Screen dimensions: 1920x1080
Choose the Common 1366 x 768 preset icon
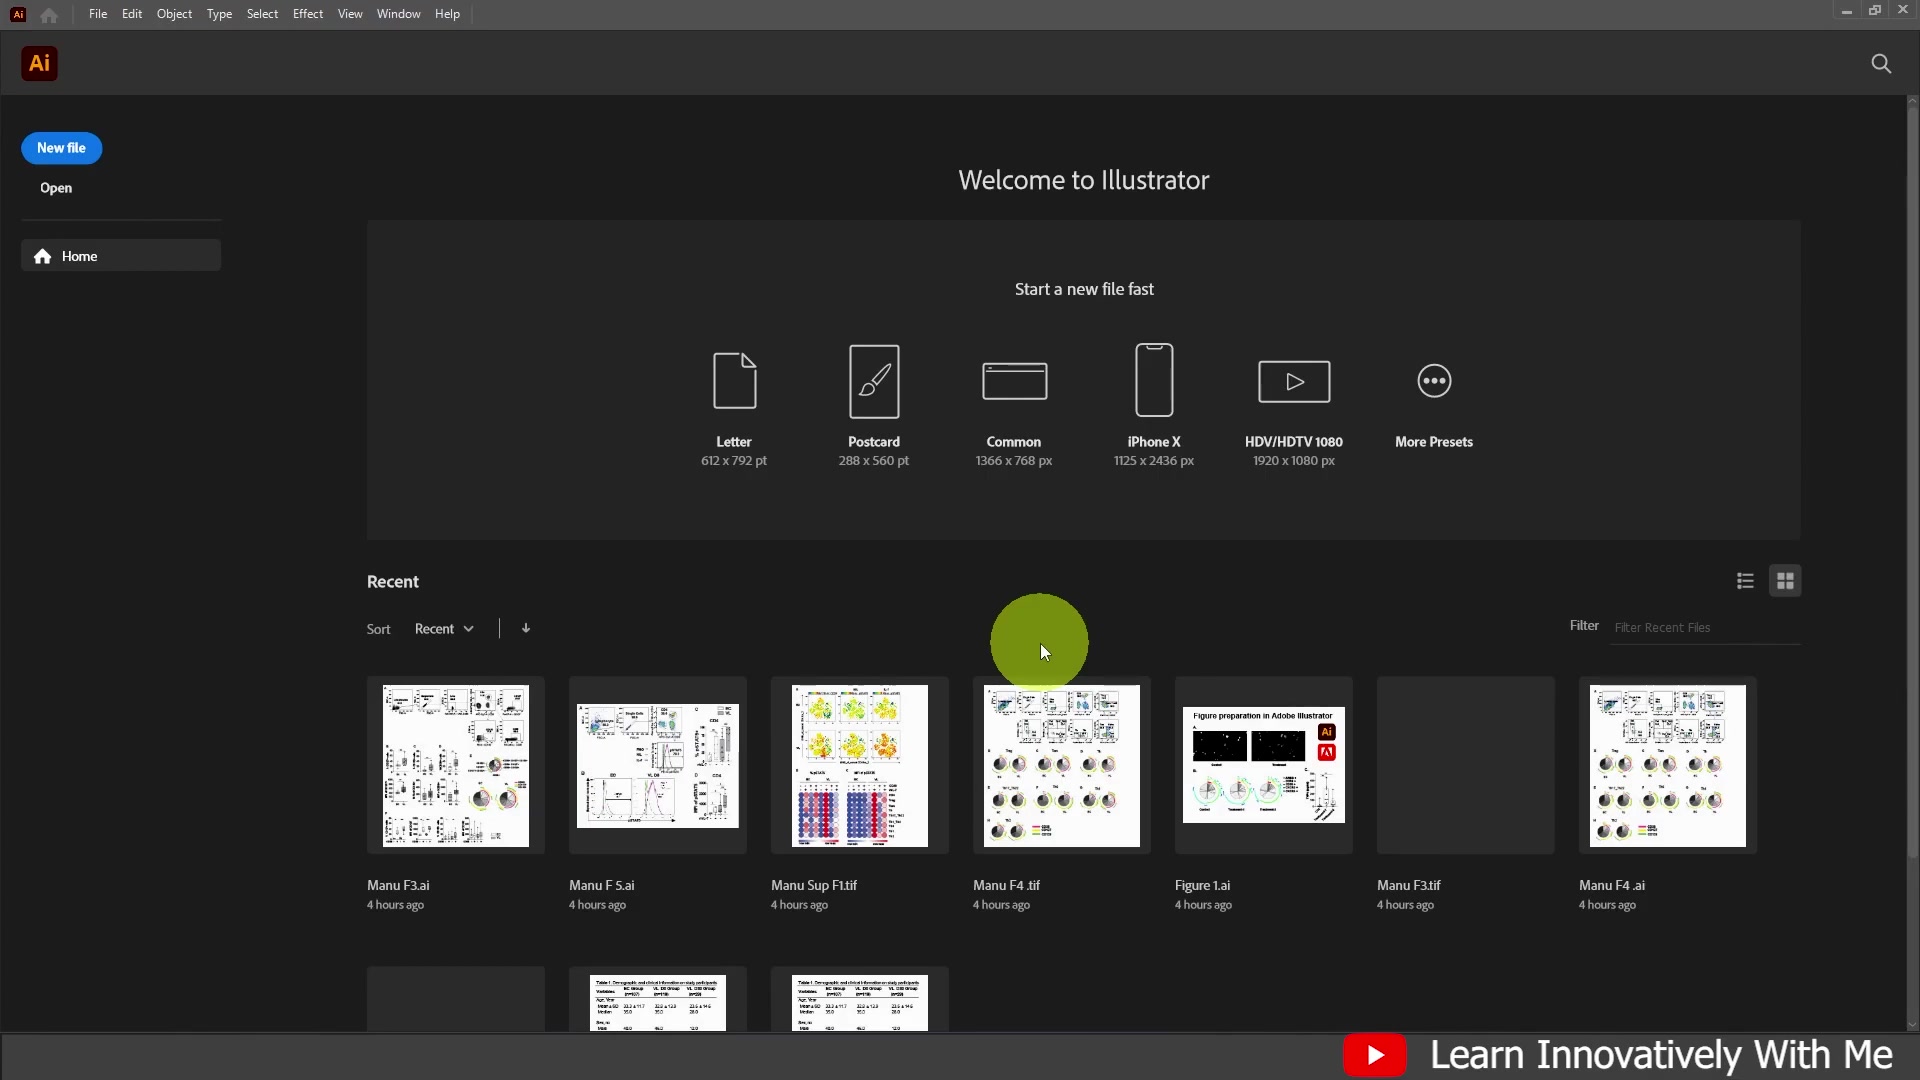pos(1014,381)
